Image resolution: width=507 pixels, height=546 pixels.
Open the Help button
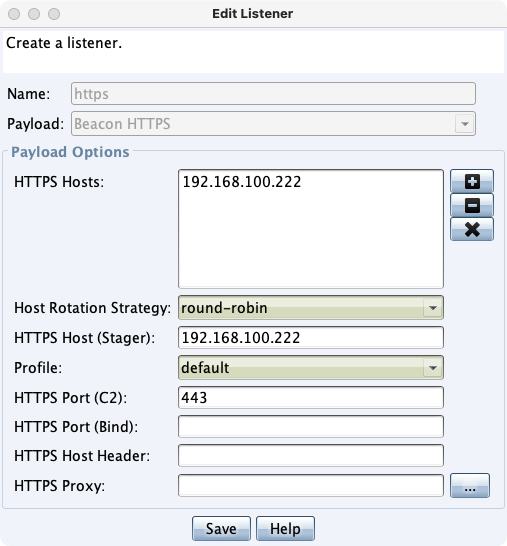285,529
